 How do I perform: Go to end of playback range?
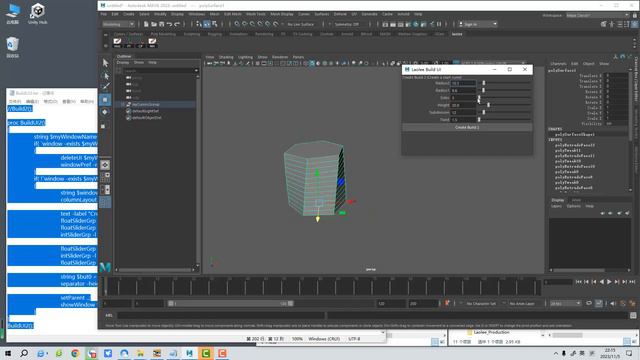[x=632, y=282]
